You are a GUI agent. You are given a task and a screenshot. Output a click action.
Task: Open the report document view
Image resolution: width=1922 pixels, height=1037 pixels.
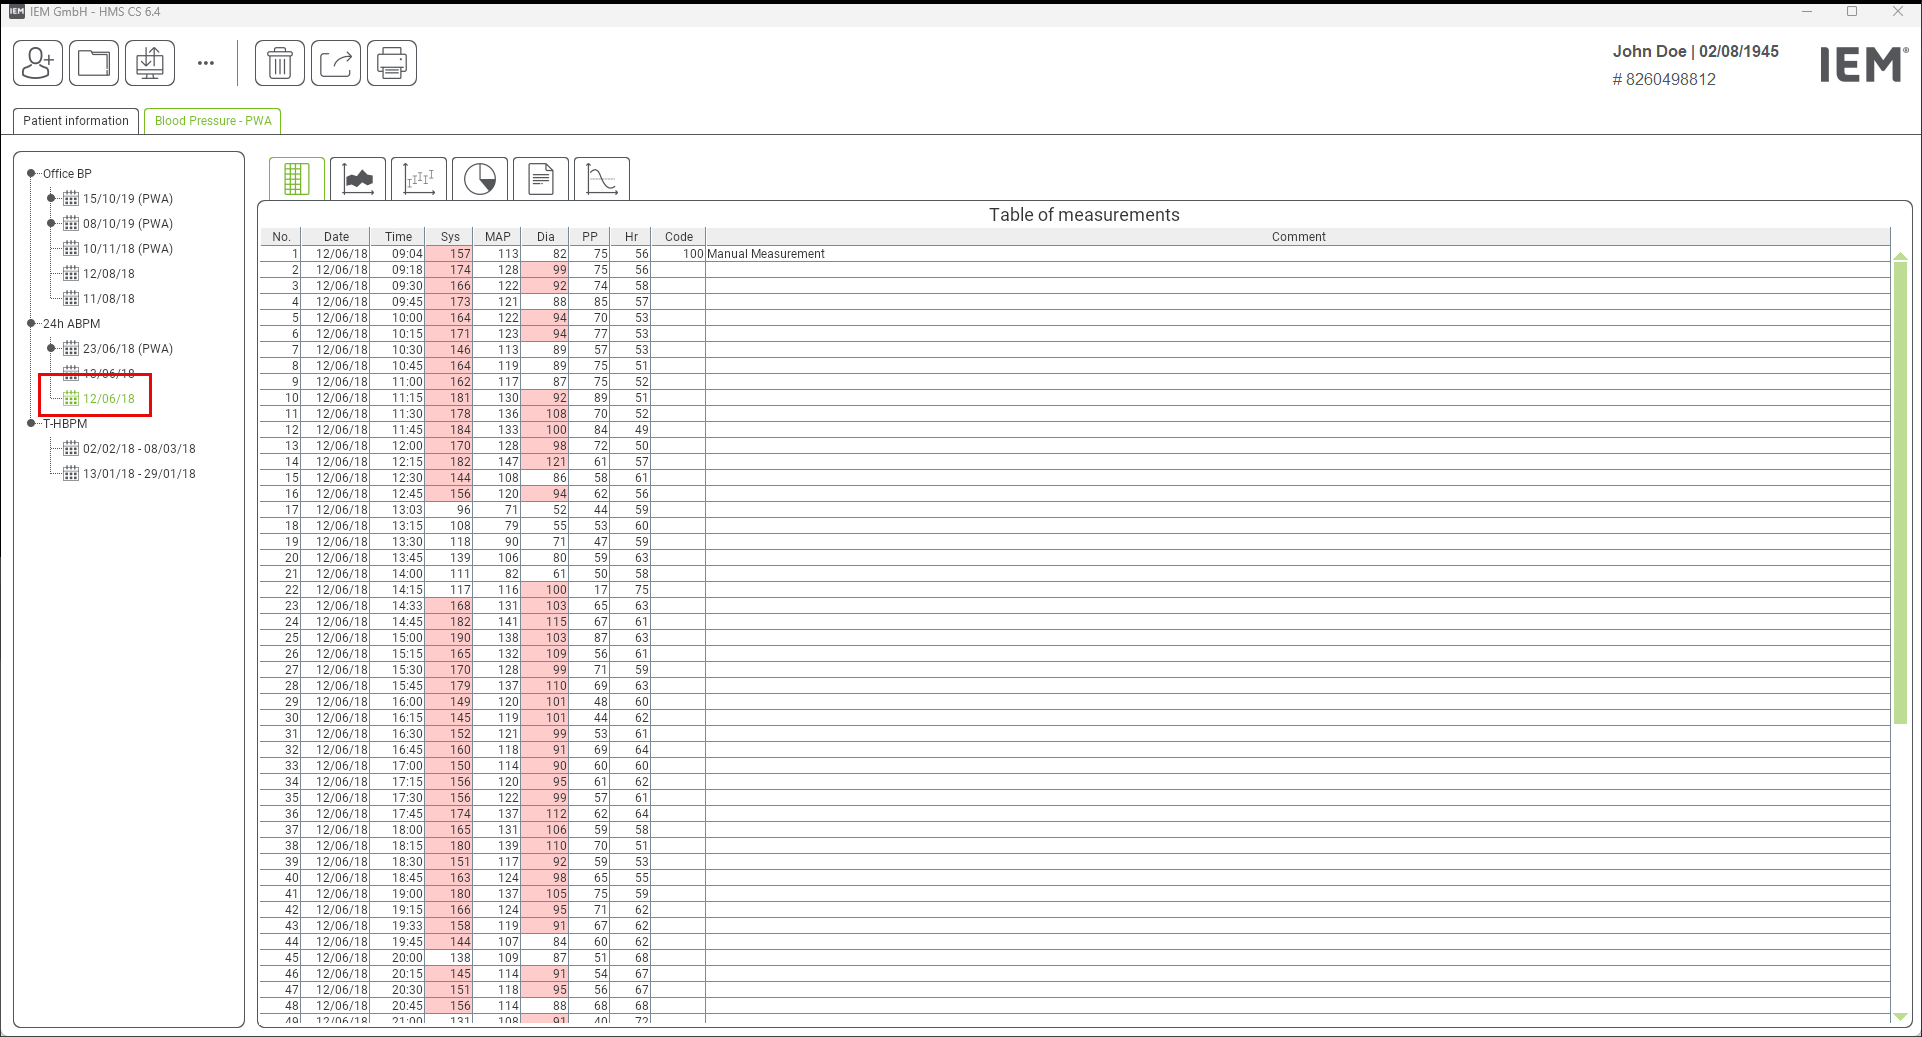(x=541, y=179)
